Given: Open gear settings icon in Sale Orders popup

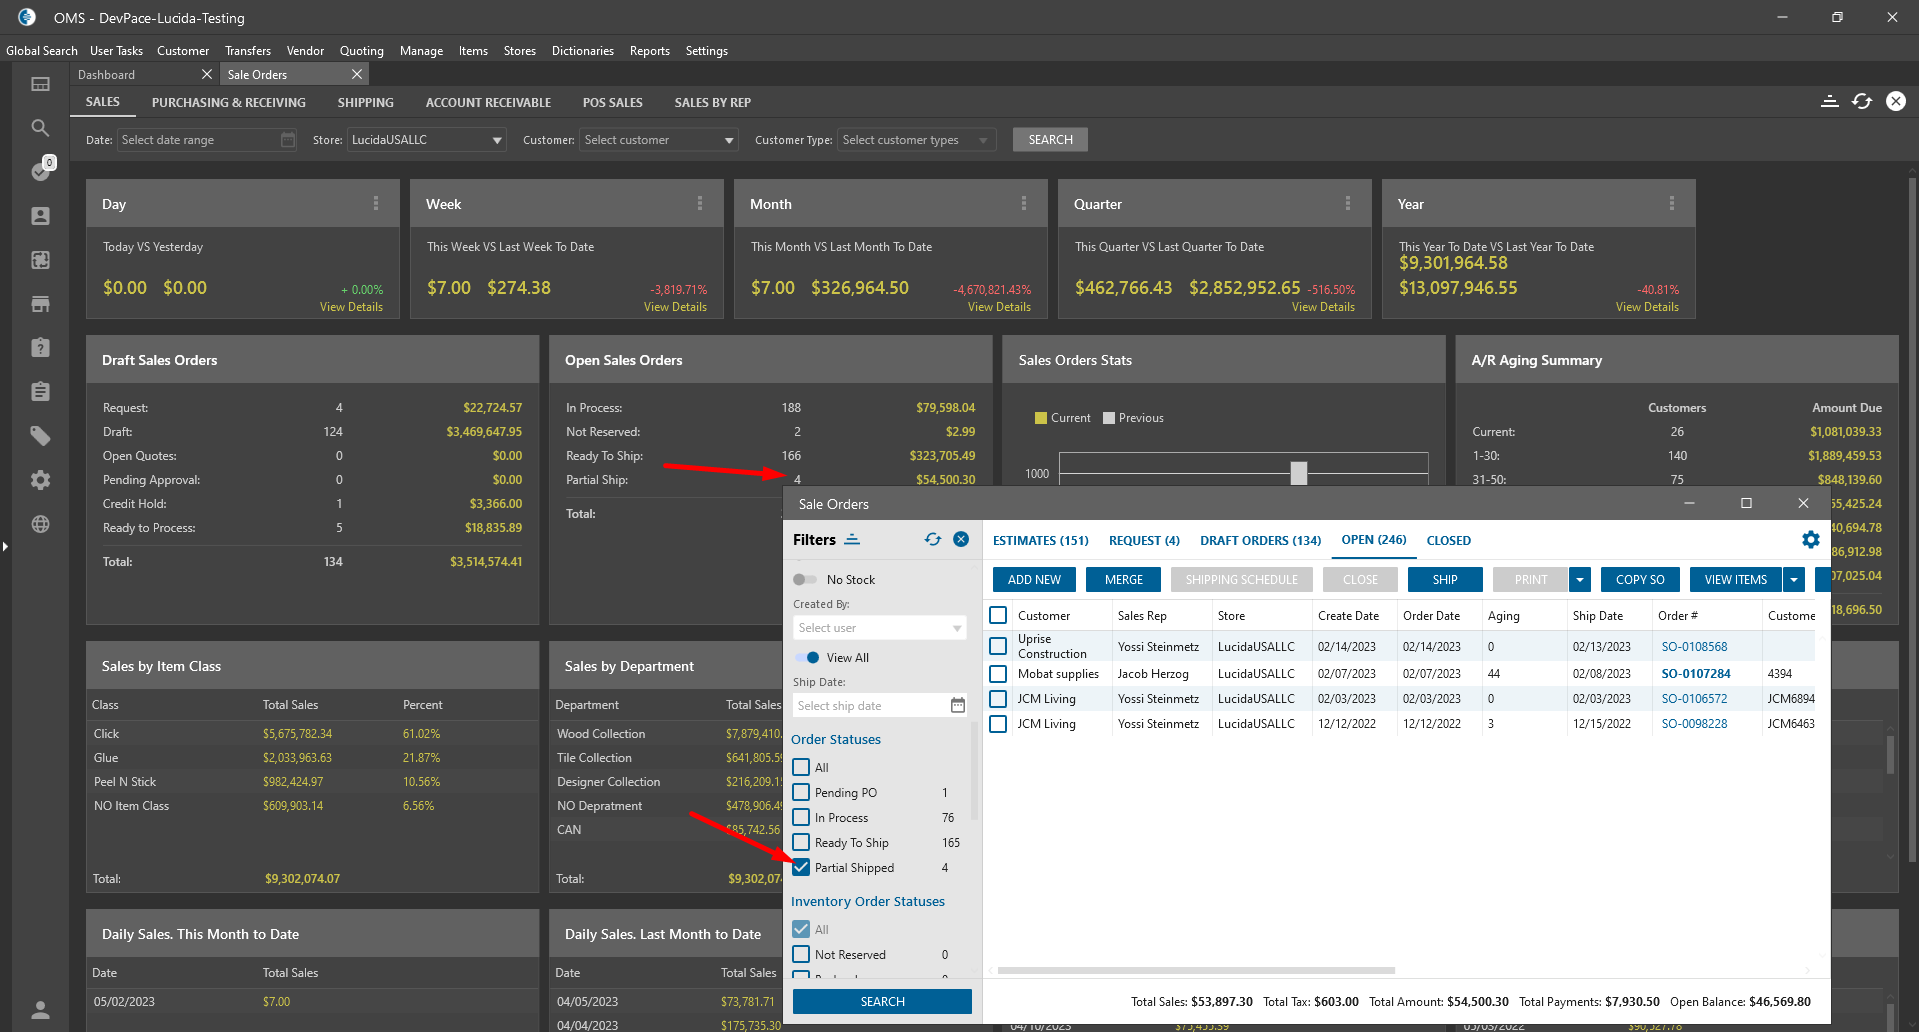Looking at the screenshot, I should click(1810, 540).
